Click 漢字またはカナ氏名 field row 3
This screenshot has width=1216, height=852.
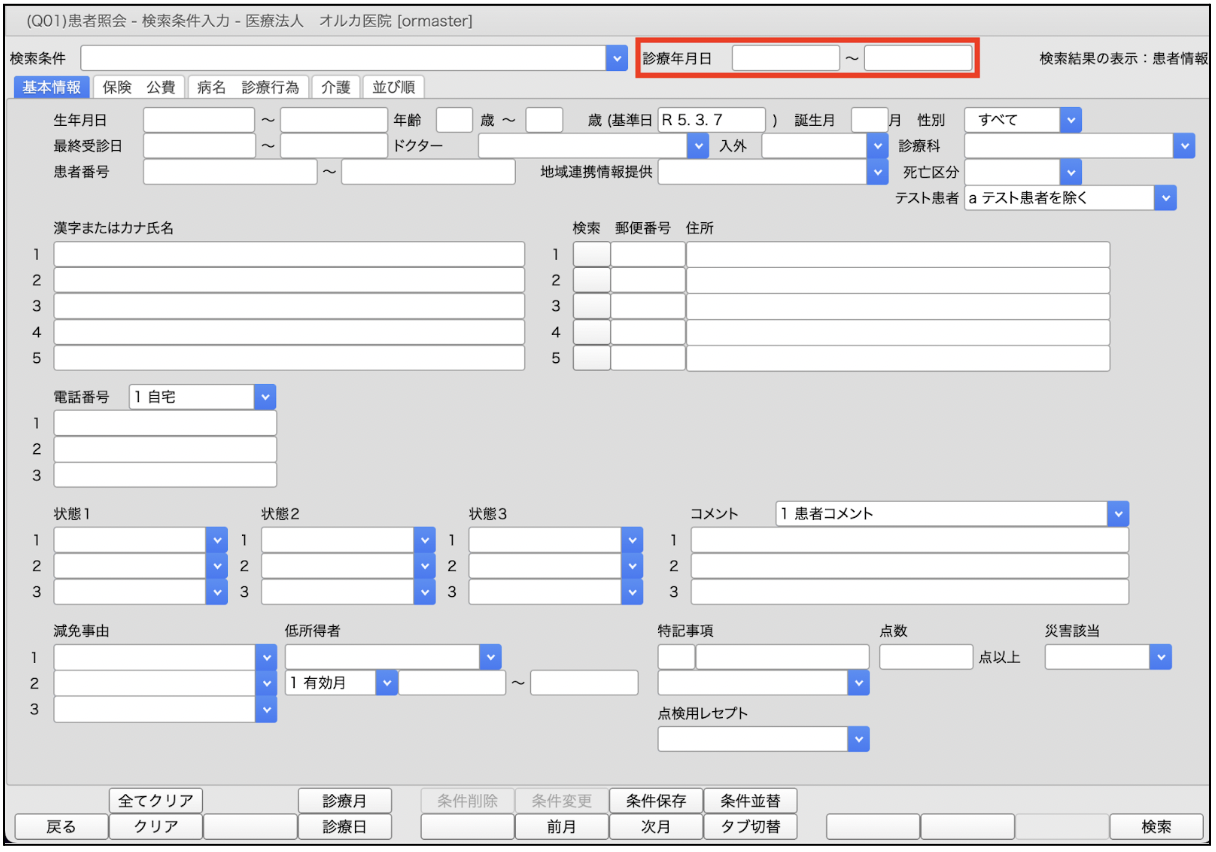pos(289,306)
